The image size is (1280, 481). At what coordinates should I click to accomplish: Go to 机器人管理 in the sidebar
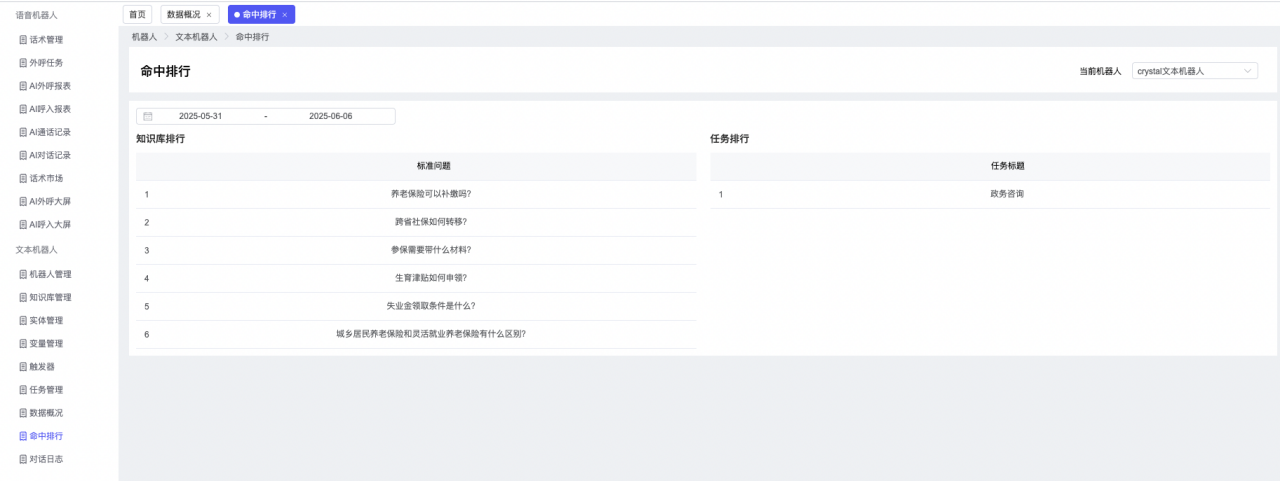(x=50, y=274)
